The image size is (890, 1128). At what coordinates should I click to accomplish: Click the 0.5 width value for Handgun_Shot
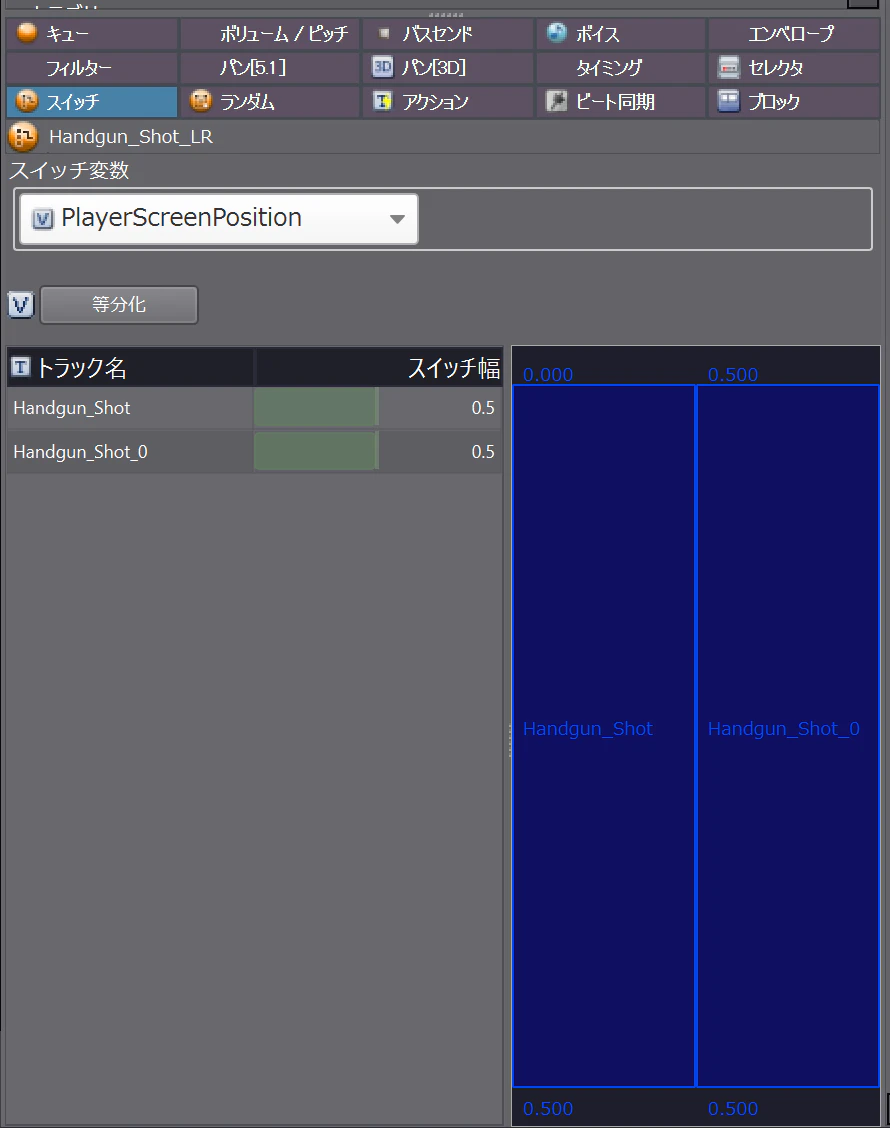(483, 408)
